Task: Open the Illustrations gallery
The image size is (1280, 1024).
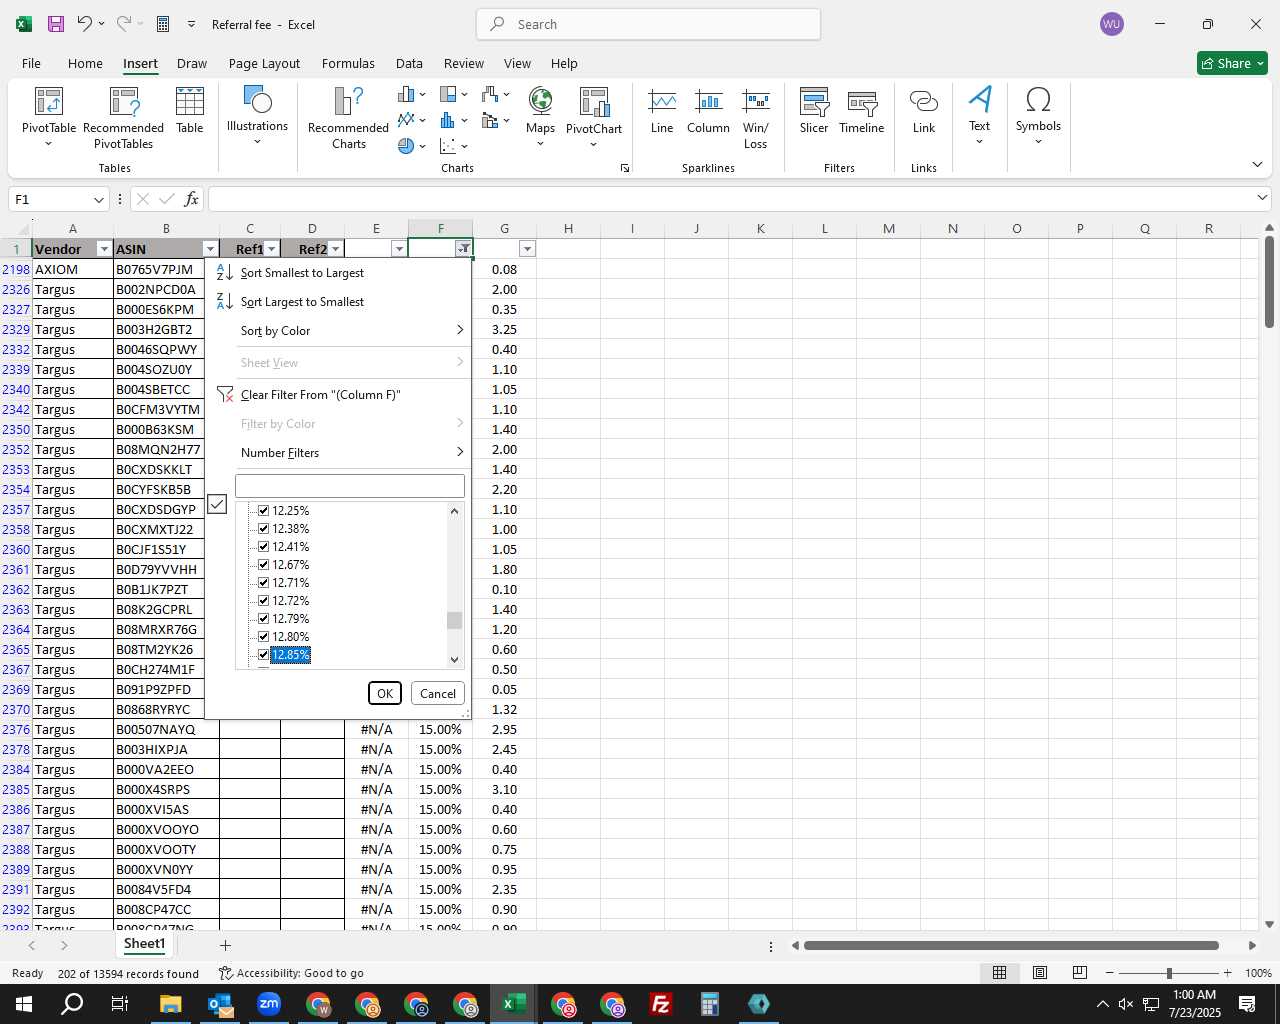Action: [x=257, y=116]
